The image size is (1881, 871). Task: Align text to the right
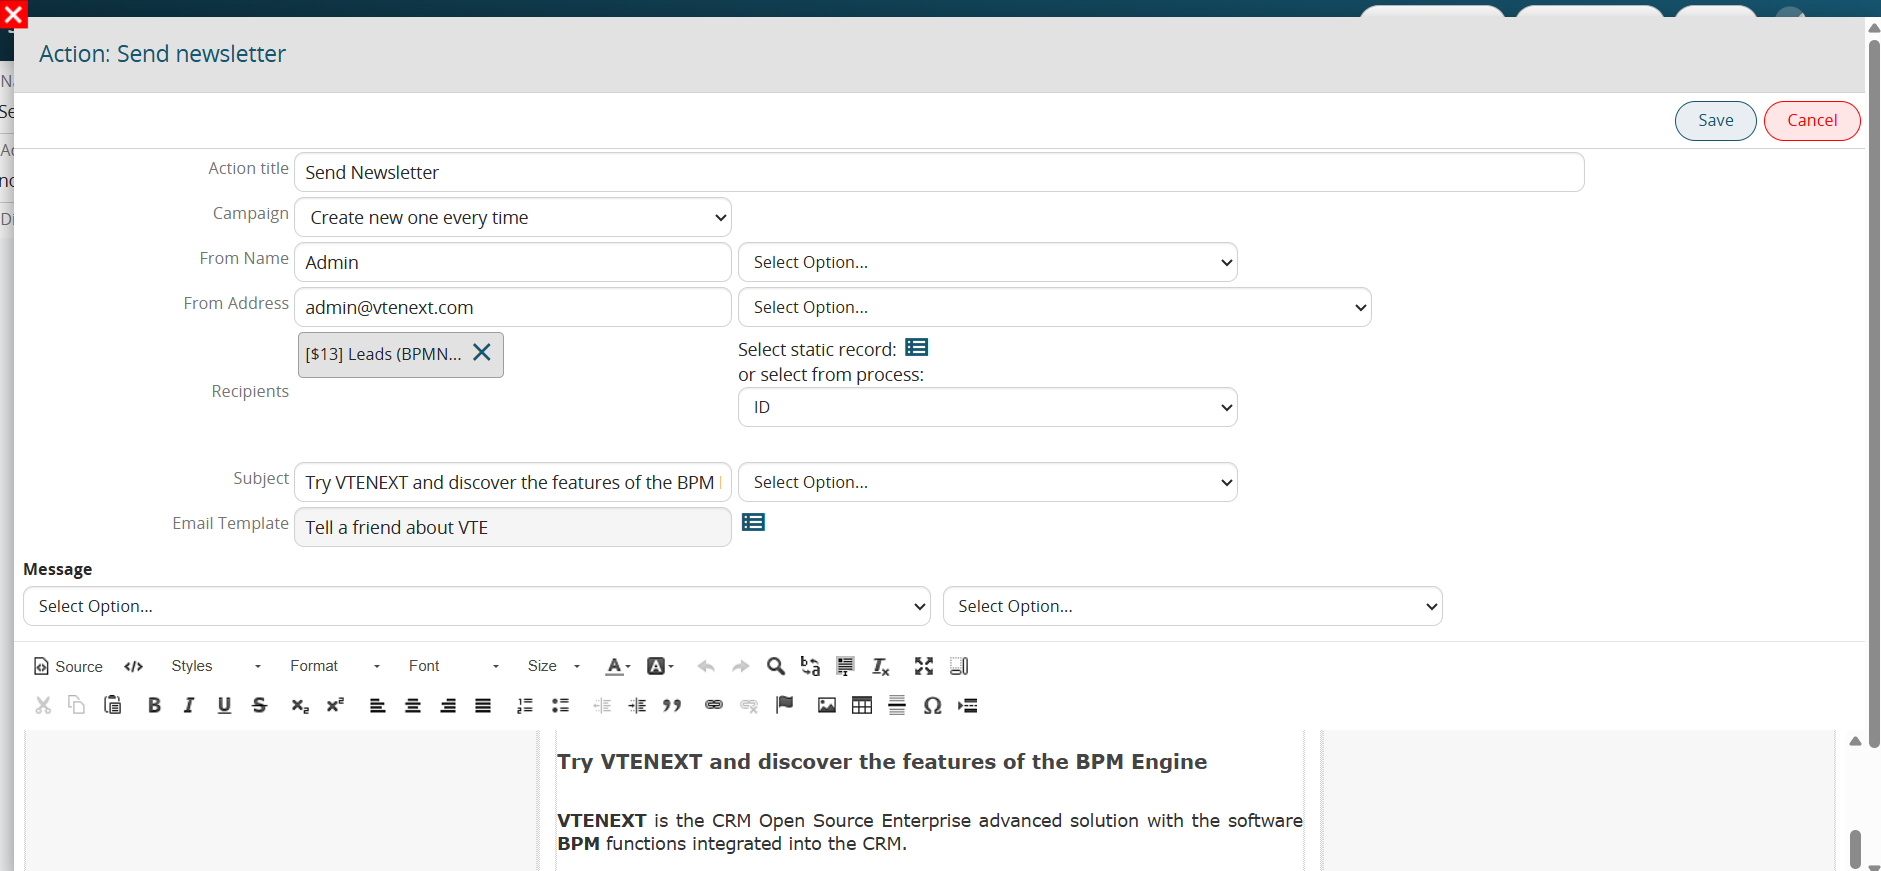click(448, 705)
